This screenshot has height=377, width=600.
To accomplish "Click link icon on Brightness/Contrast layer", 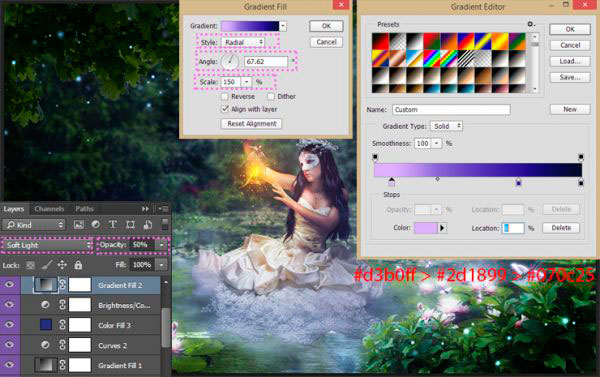I will tap(62, 305).
